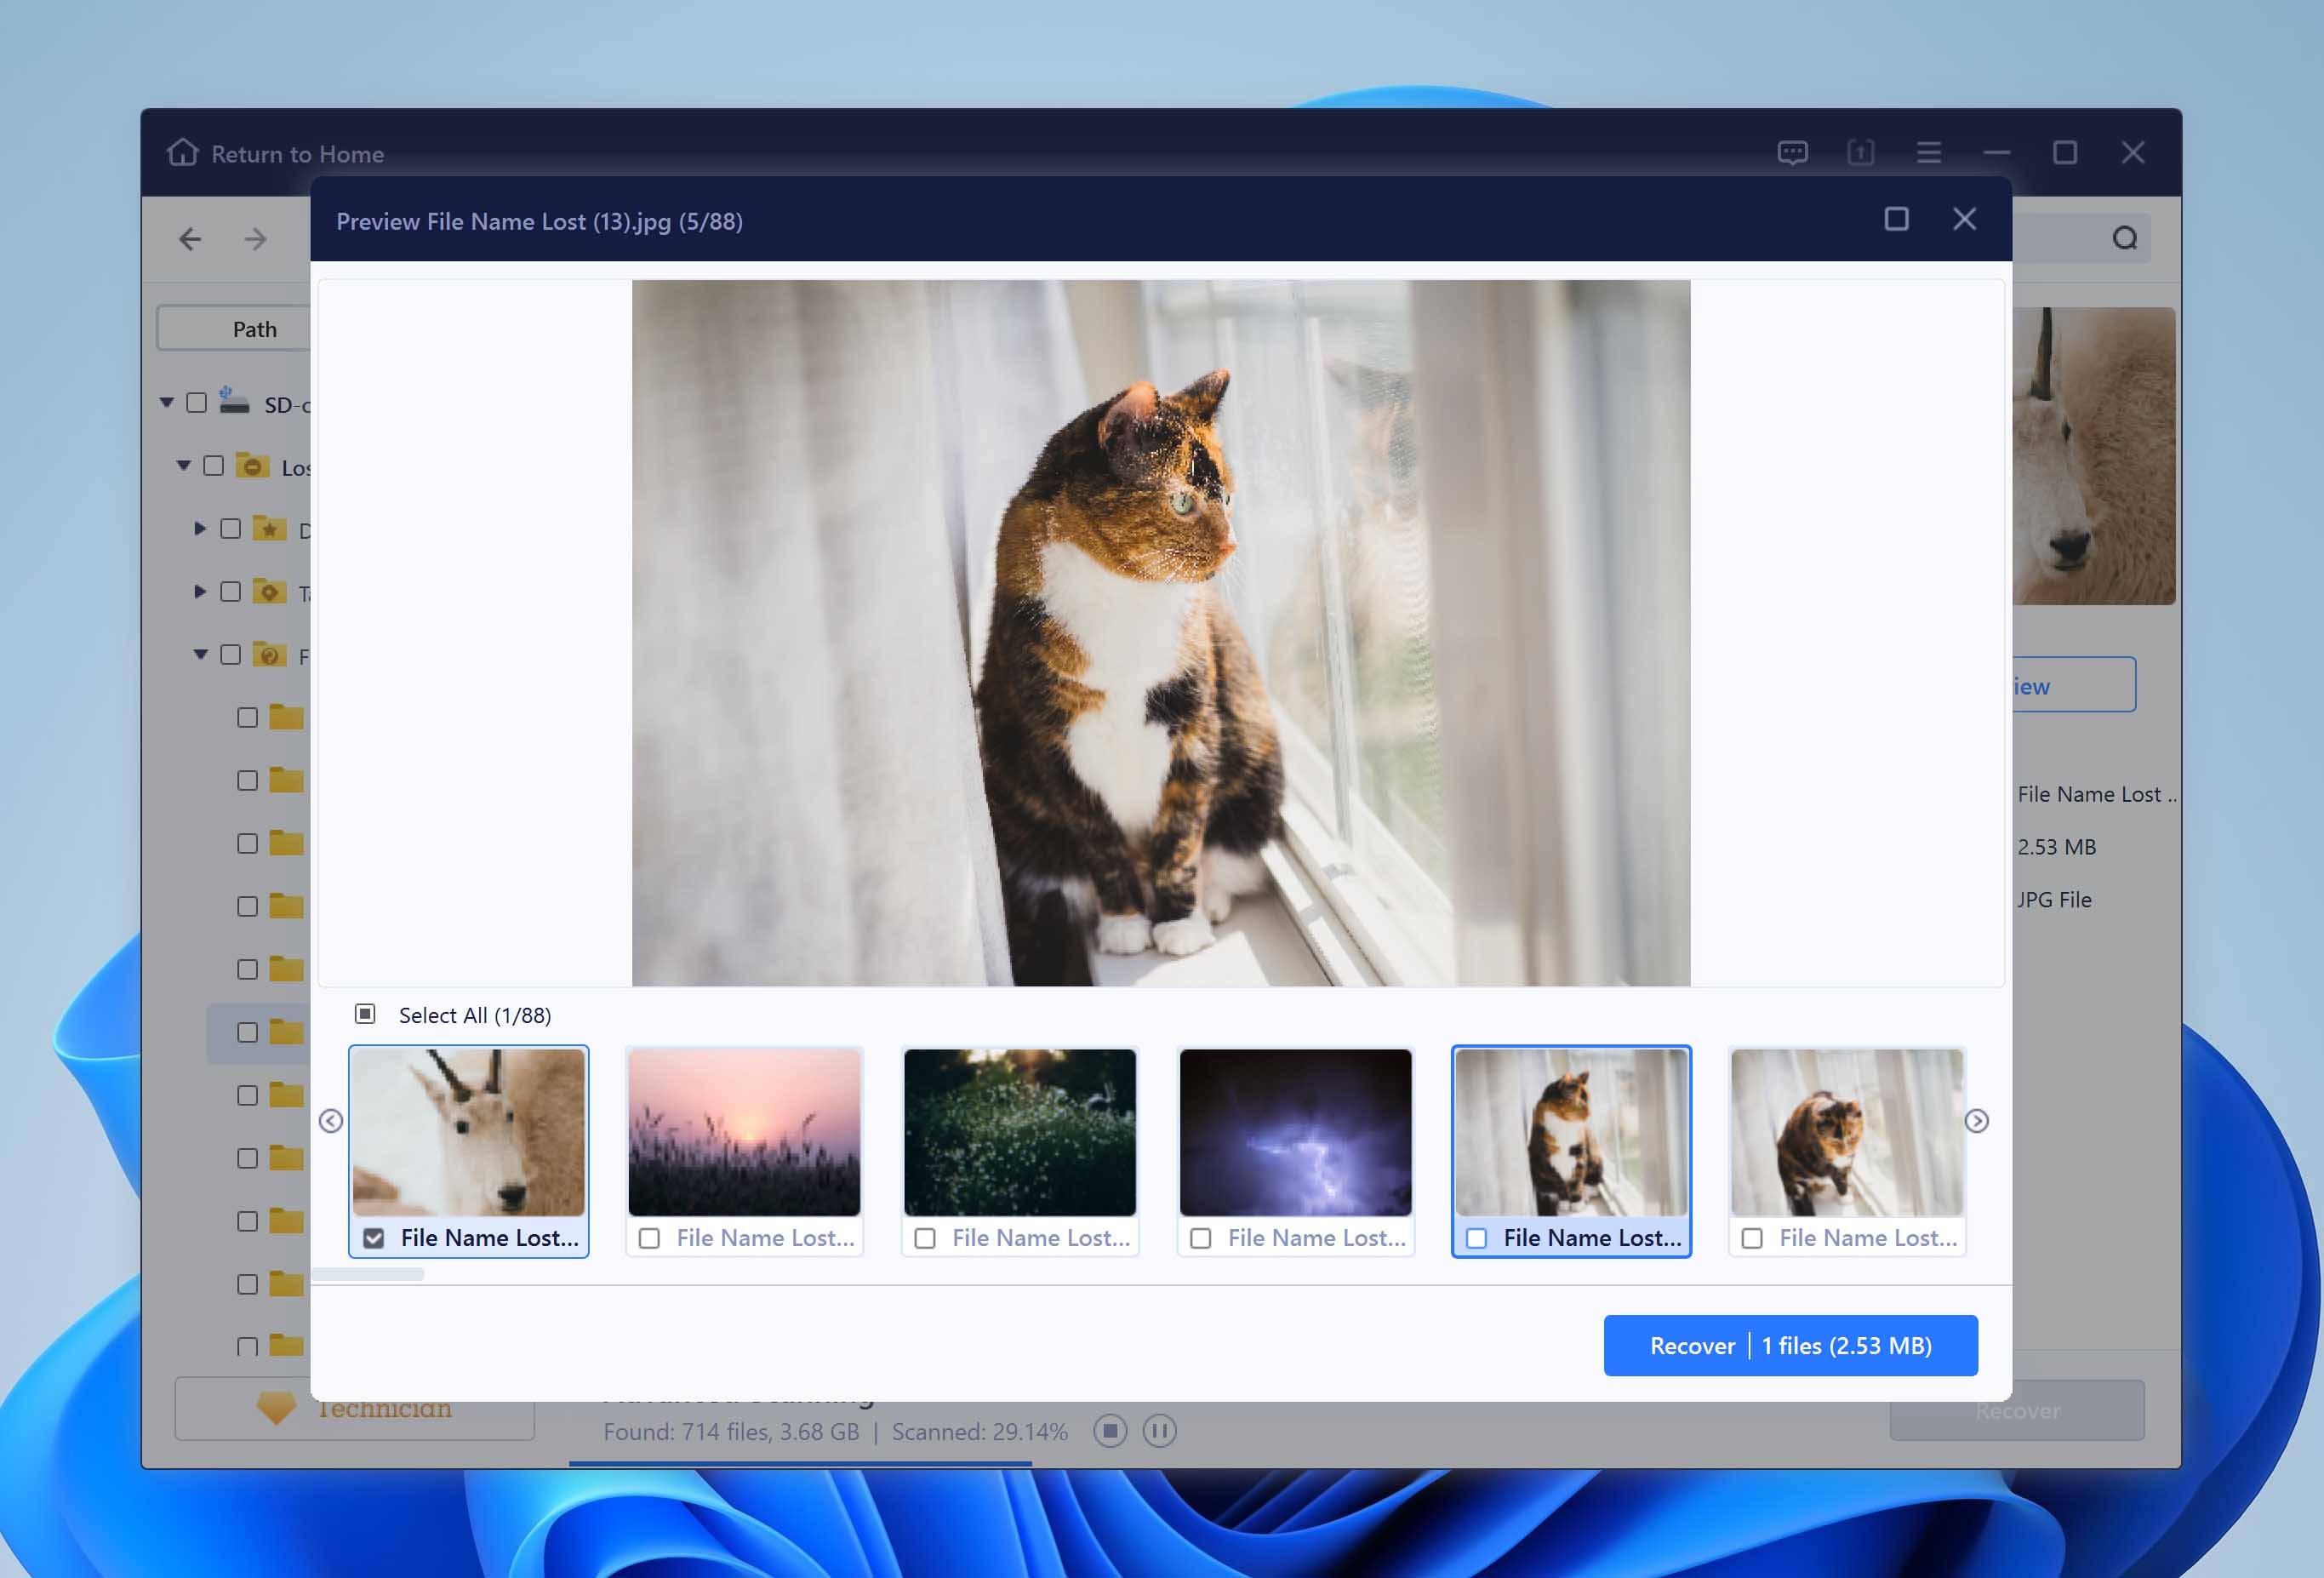
Task: Go back with the left arrow
Action: [x=190, y=239]
